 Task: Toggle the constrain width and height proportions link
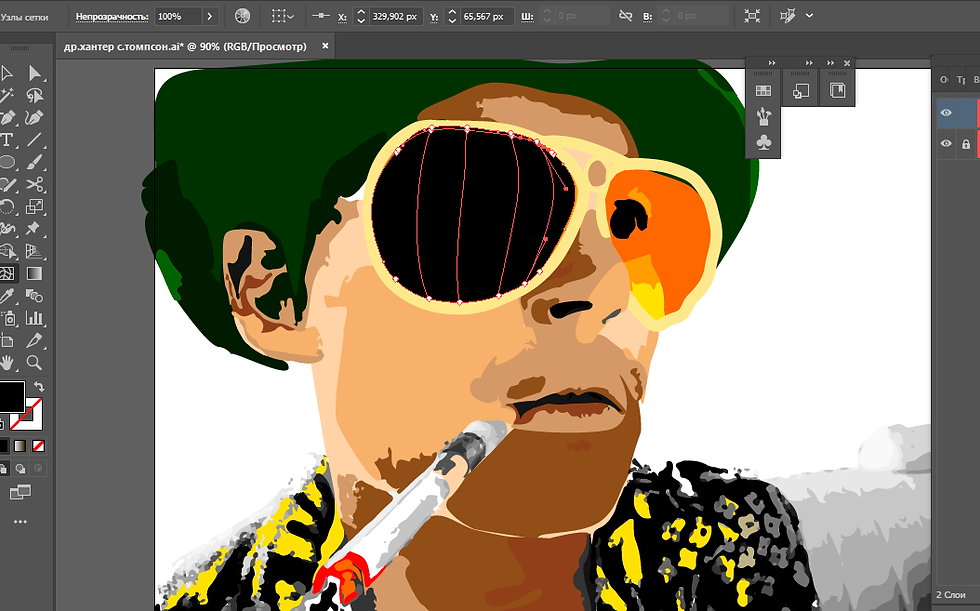point(626,16)
